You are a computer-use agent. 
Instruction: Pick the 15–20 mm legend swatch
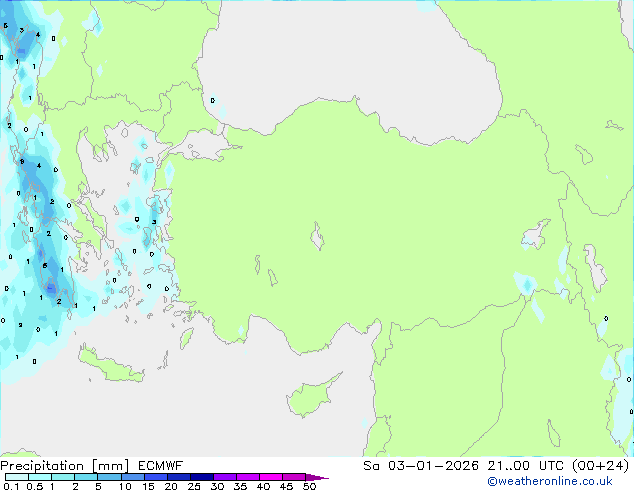point(155,477)
